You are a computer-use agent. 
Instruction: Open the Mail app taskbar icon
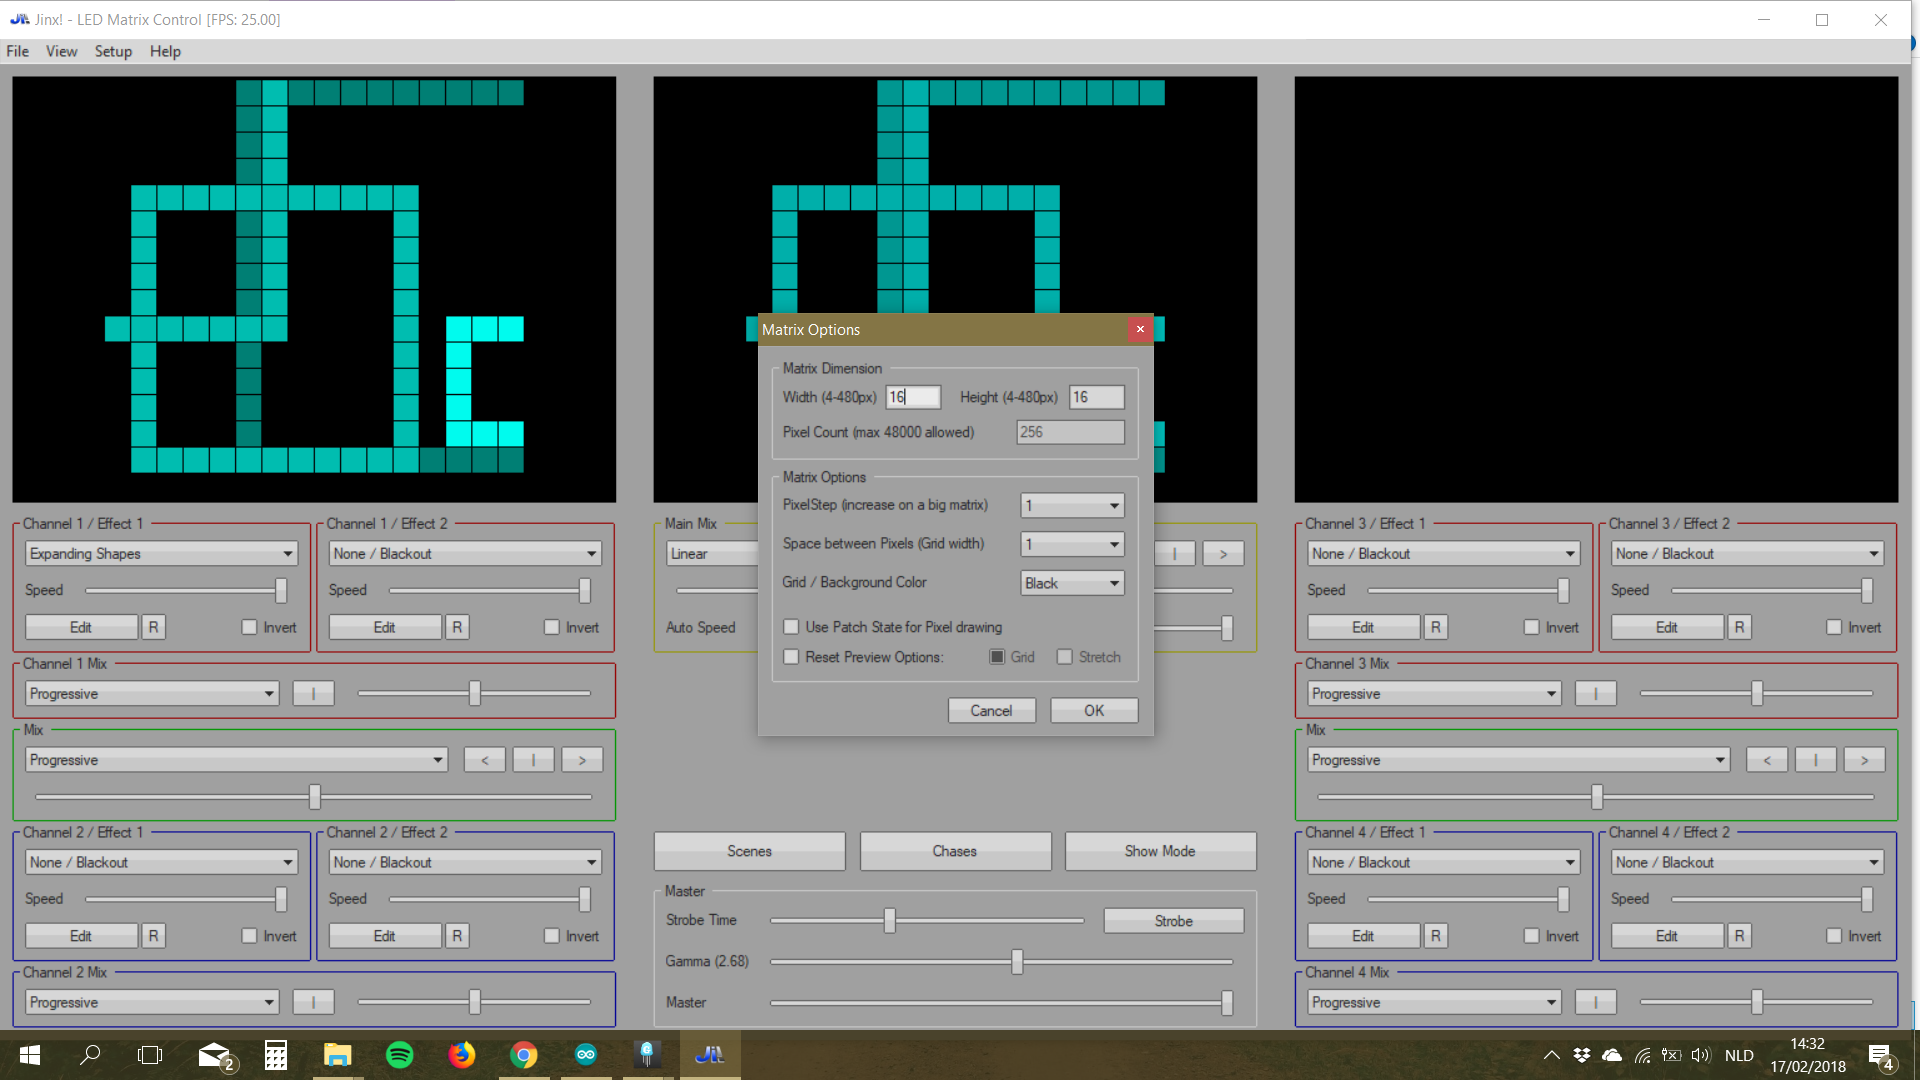tap(214, 1055)
